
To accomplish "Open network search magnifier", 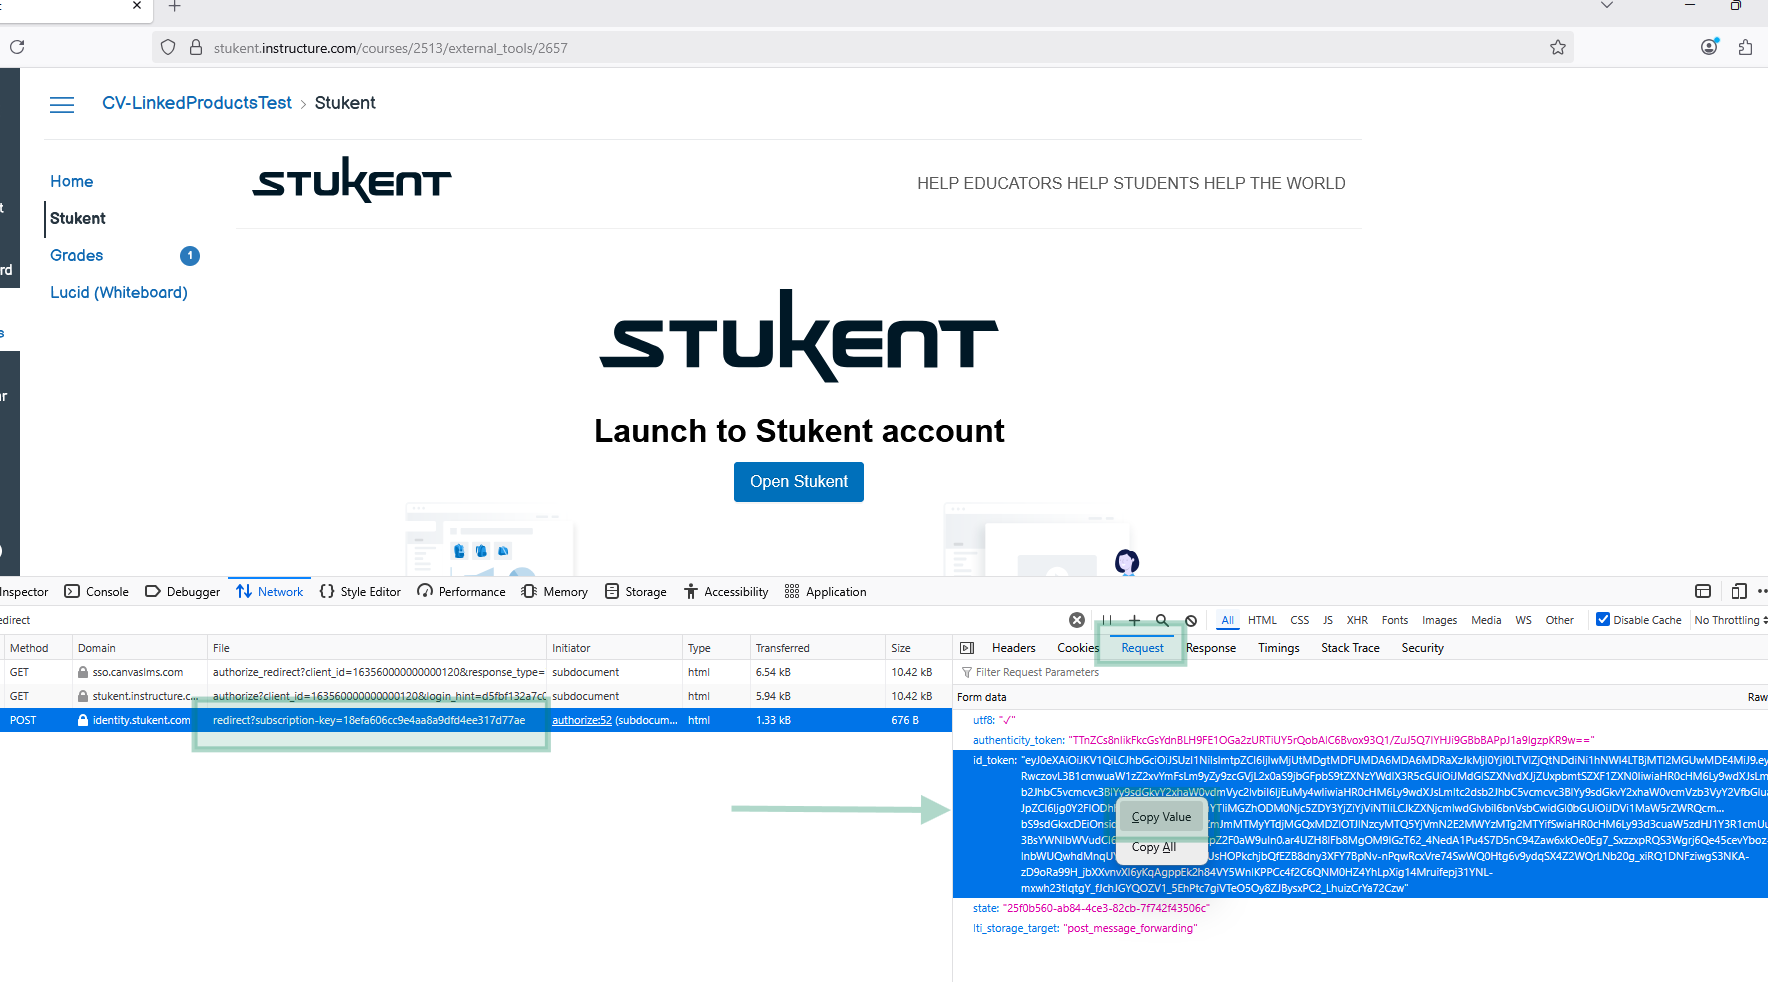I will 1162,620.
